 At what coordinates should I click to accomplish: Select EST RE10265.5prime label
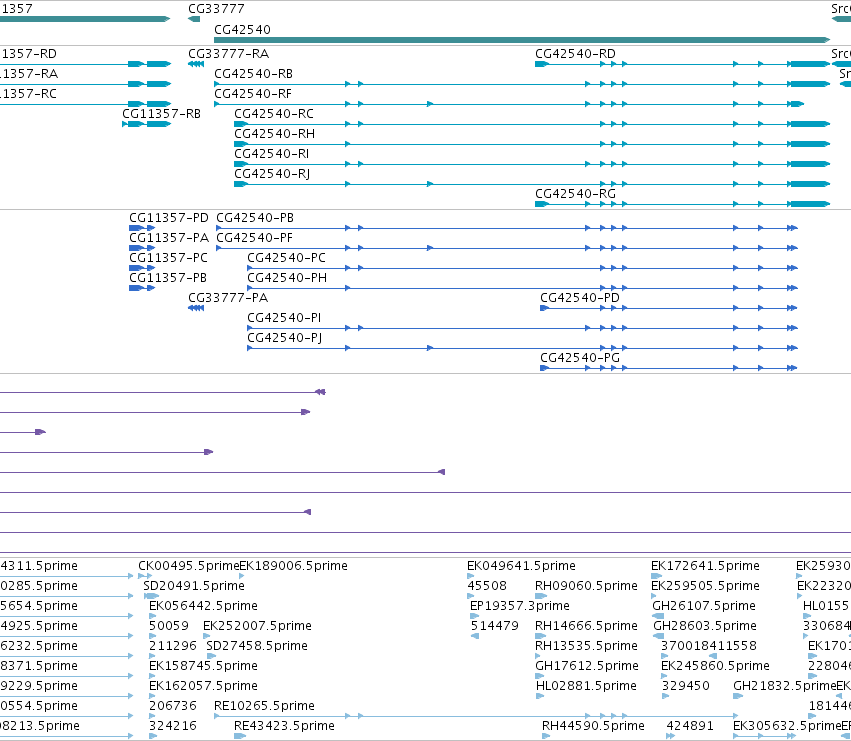[264, 706]
